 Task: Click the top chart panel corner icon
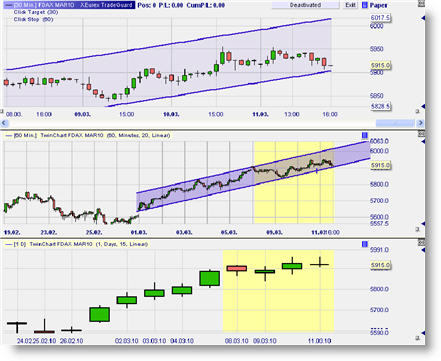(x=421, y=4)
